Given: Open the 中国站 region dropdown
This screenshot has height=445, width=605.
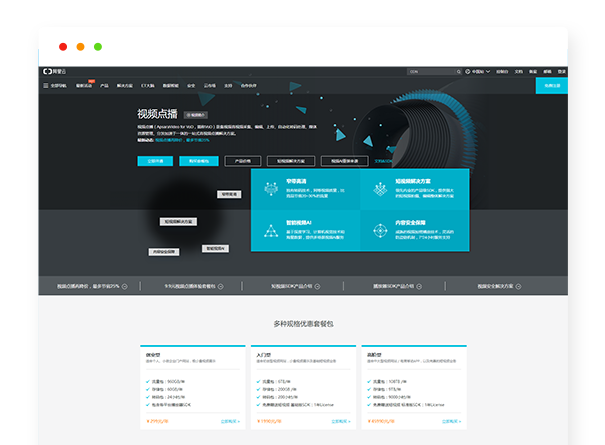Looking at the screenshot, I should point(478,72).
